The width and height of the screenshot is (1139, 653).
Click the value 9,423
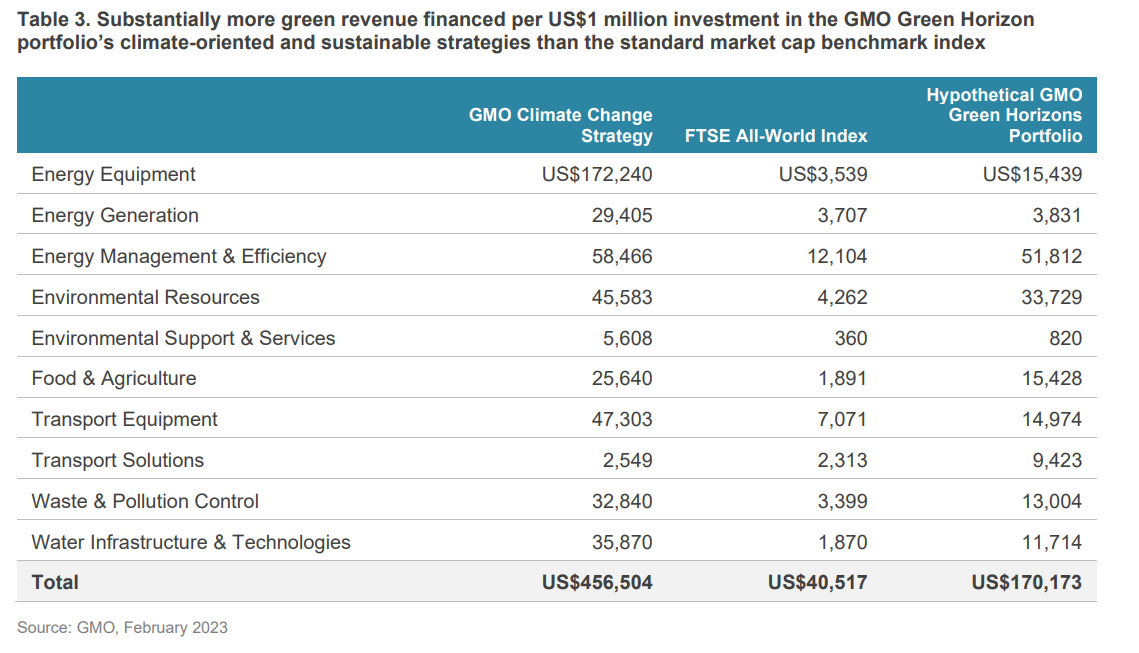coord(1057,461)
